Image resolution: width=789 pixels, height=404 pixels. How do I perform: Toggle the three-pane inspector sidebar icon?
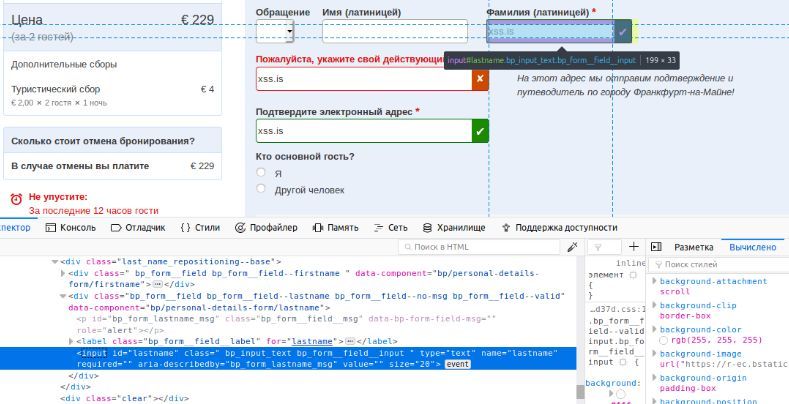coord(656,247)
